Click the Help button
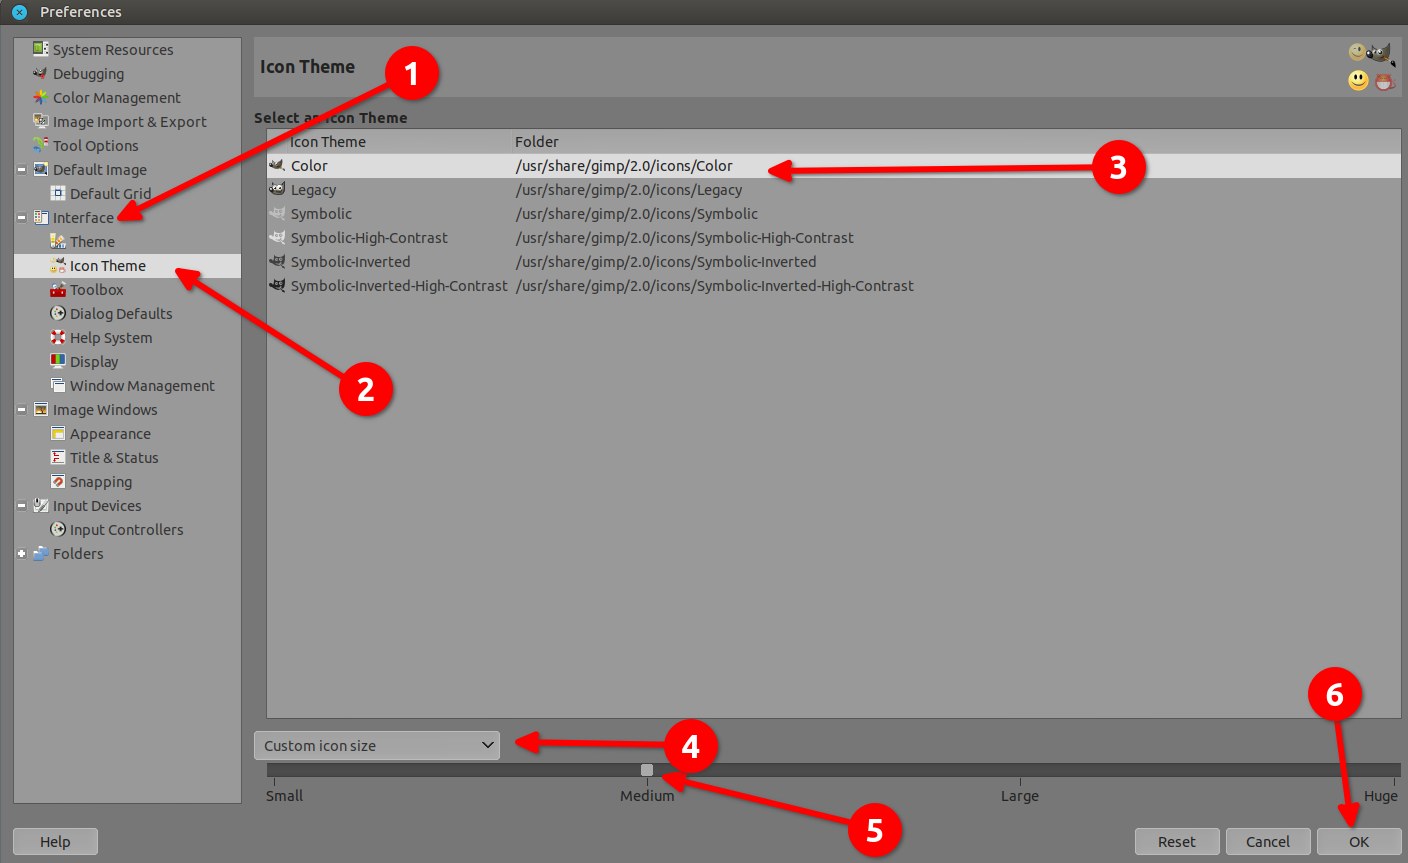Image resolution: width=1408 pixels, height=863 pixels. tap(55, 842)
